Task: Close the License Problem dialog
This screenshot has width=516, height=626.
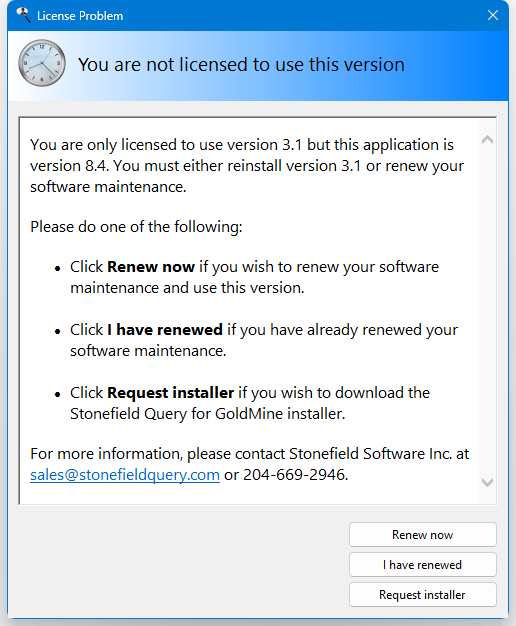Action: [493, 15]
